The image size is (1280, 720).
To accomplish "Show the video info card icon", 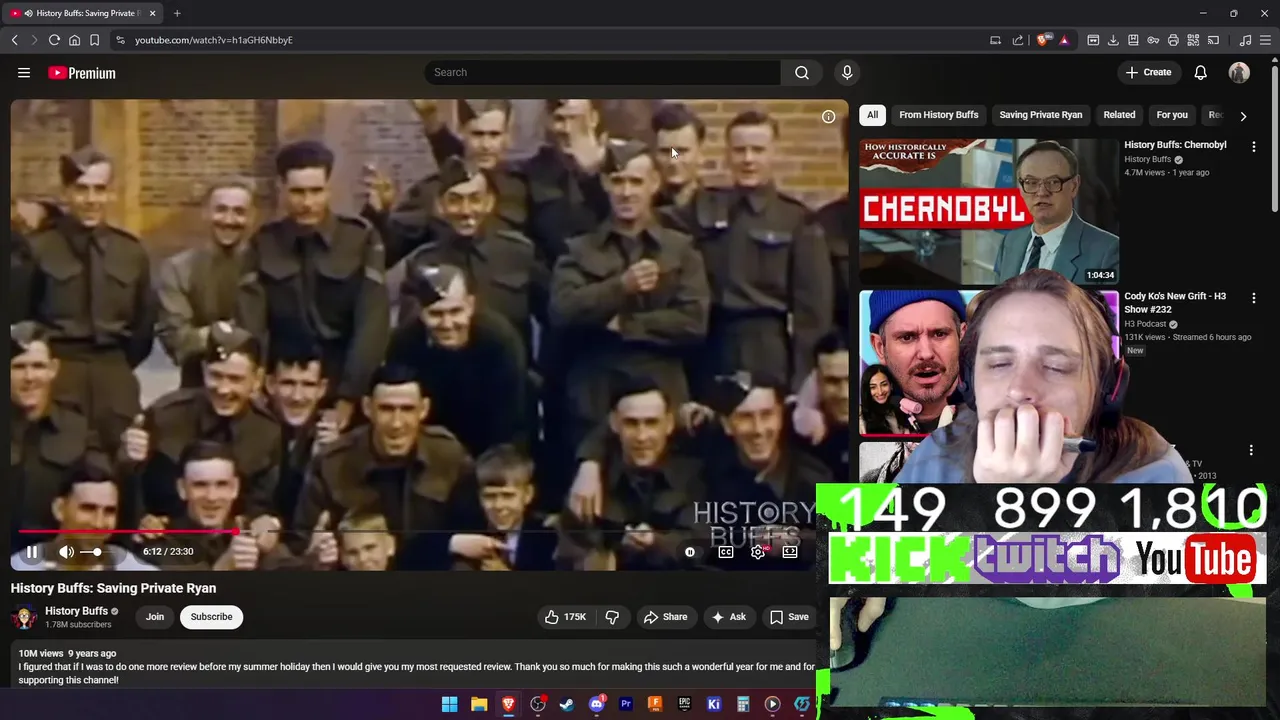I will (x=828, y=117).
